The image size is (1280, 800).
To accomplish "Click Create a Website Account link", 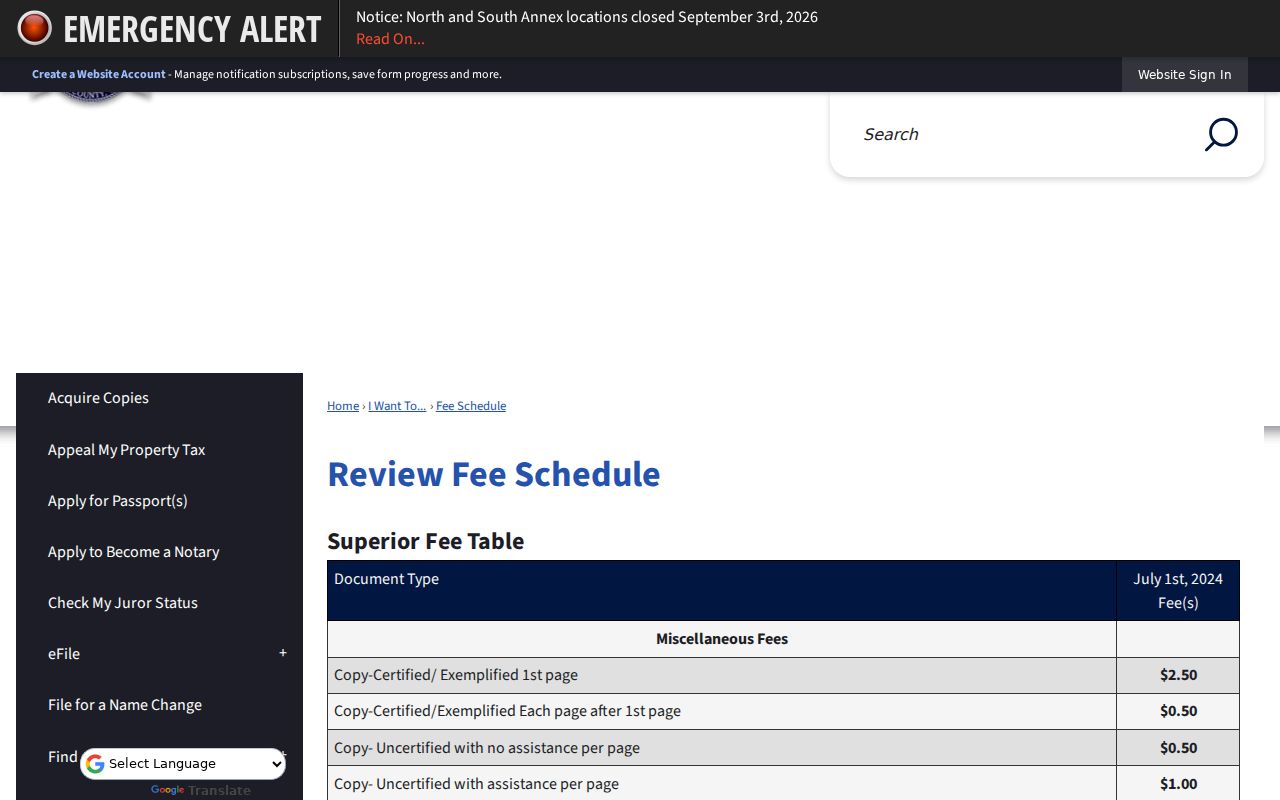I will 98,74.
